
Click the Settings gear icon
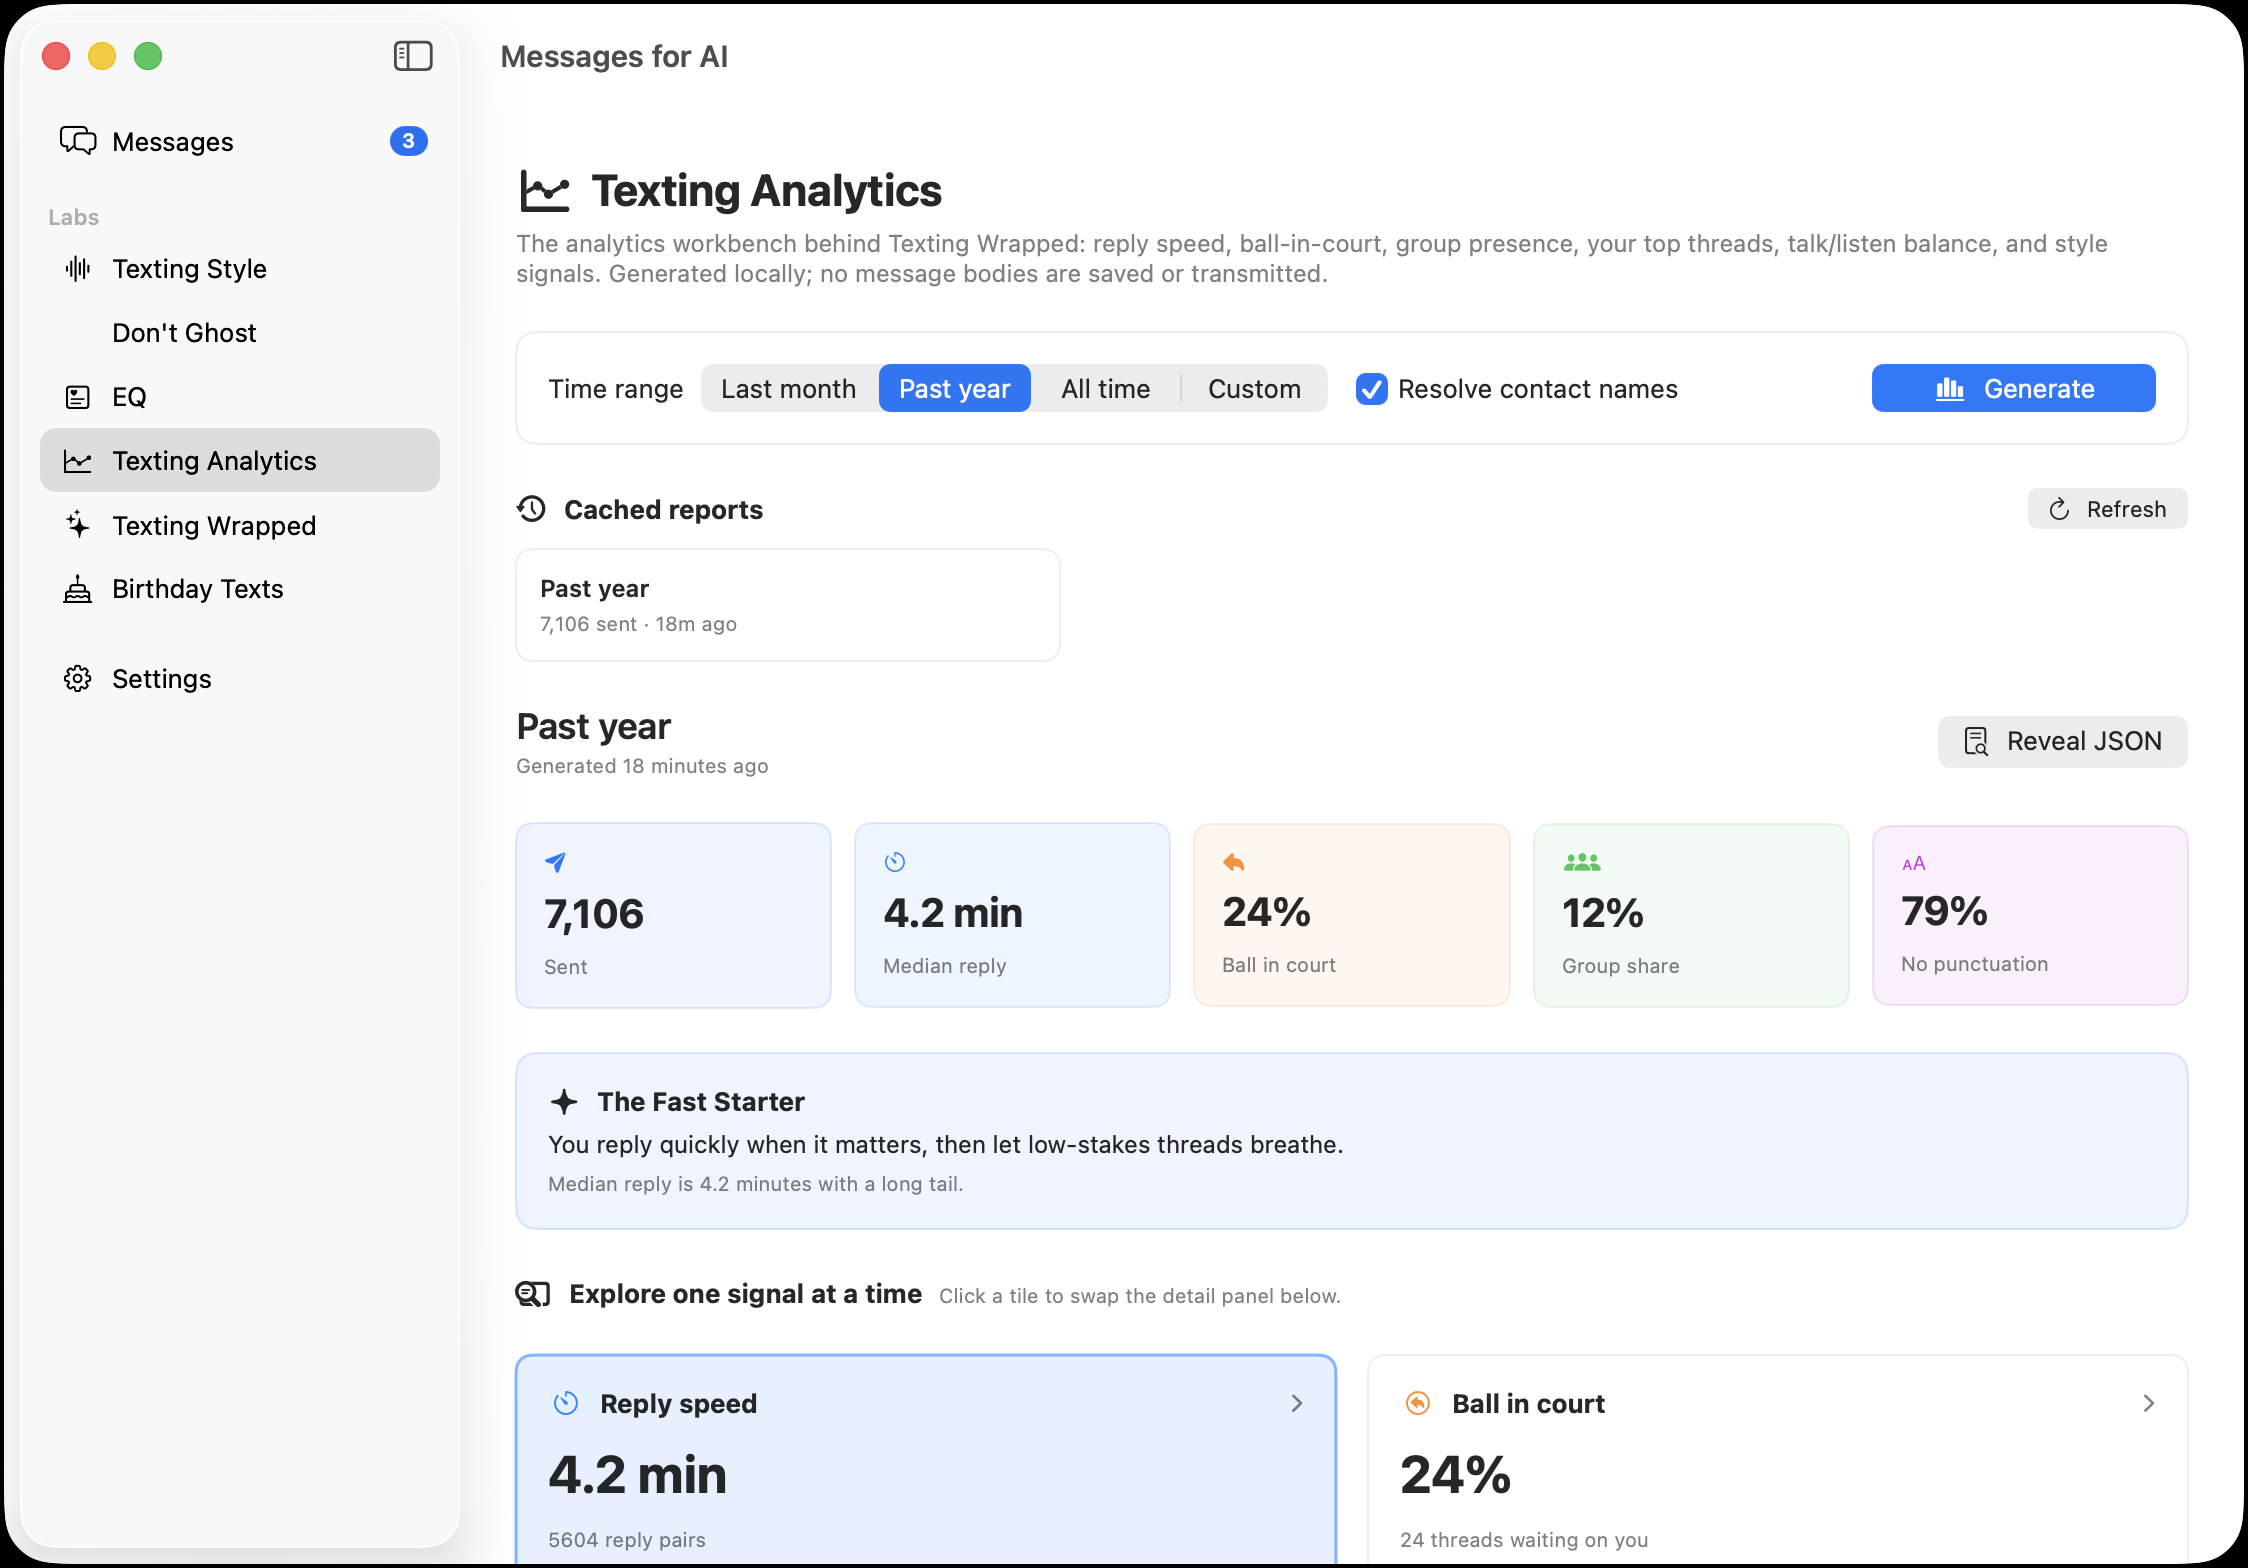78,679
